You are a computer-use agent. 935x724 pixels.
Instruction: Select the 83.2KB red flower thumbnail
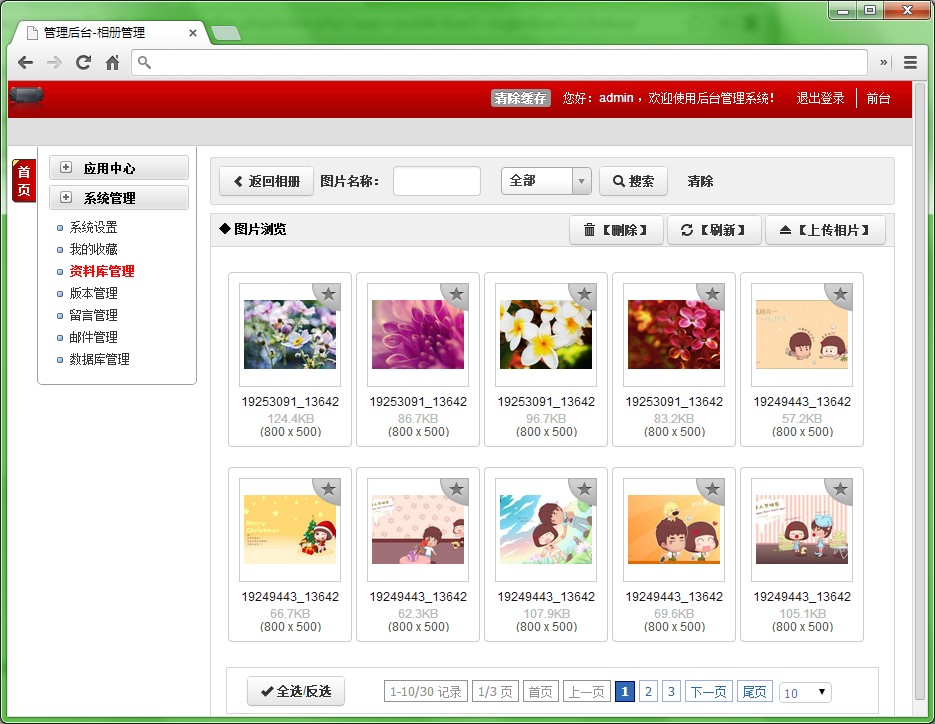tap(674, 335)
